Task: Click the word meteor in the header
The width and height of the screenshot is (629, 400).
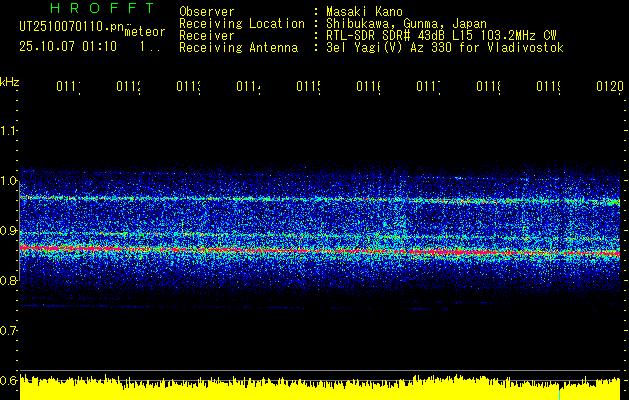Action: [x=145, y=32]
